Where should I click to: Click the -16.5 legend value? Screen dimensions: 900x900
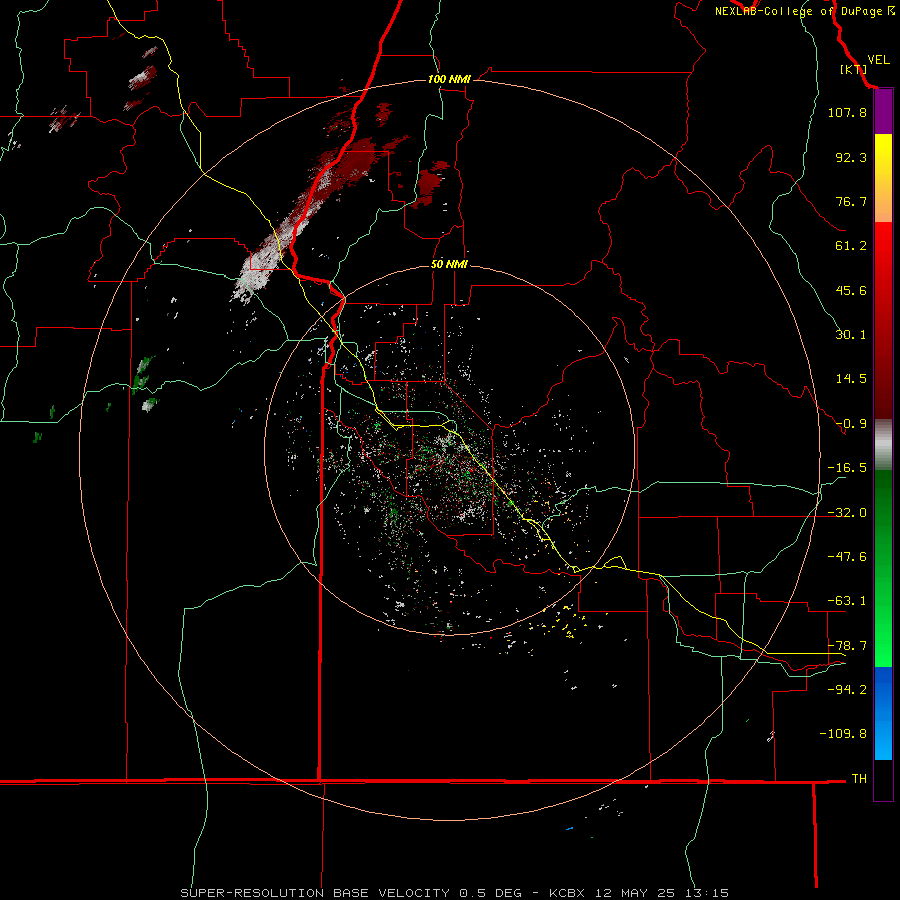click(847, 468)
